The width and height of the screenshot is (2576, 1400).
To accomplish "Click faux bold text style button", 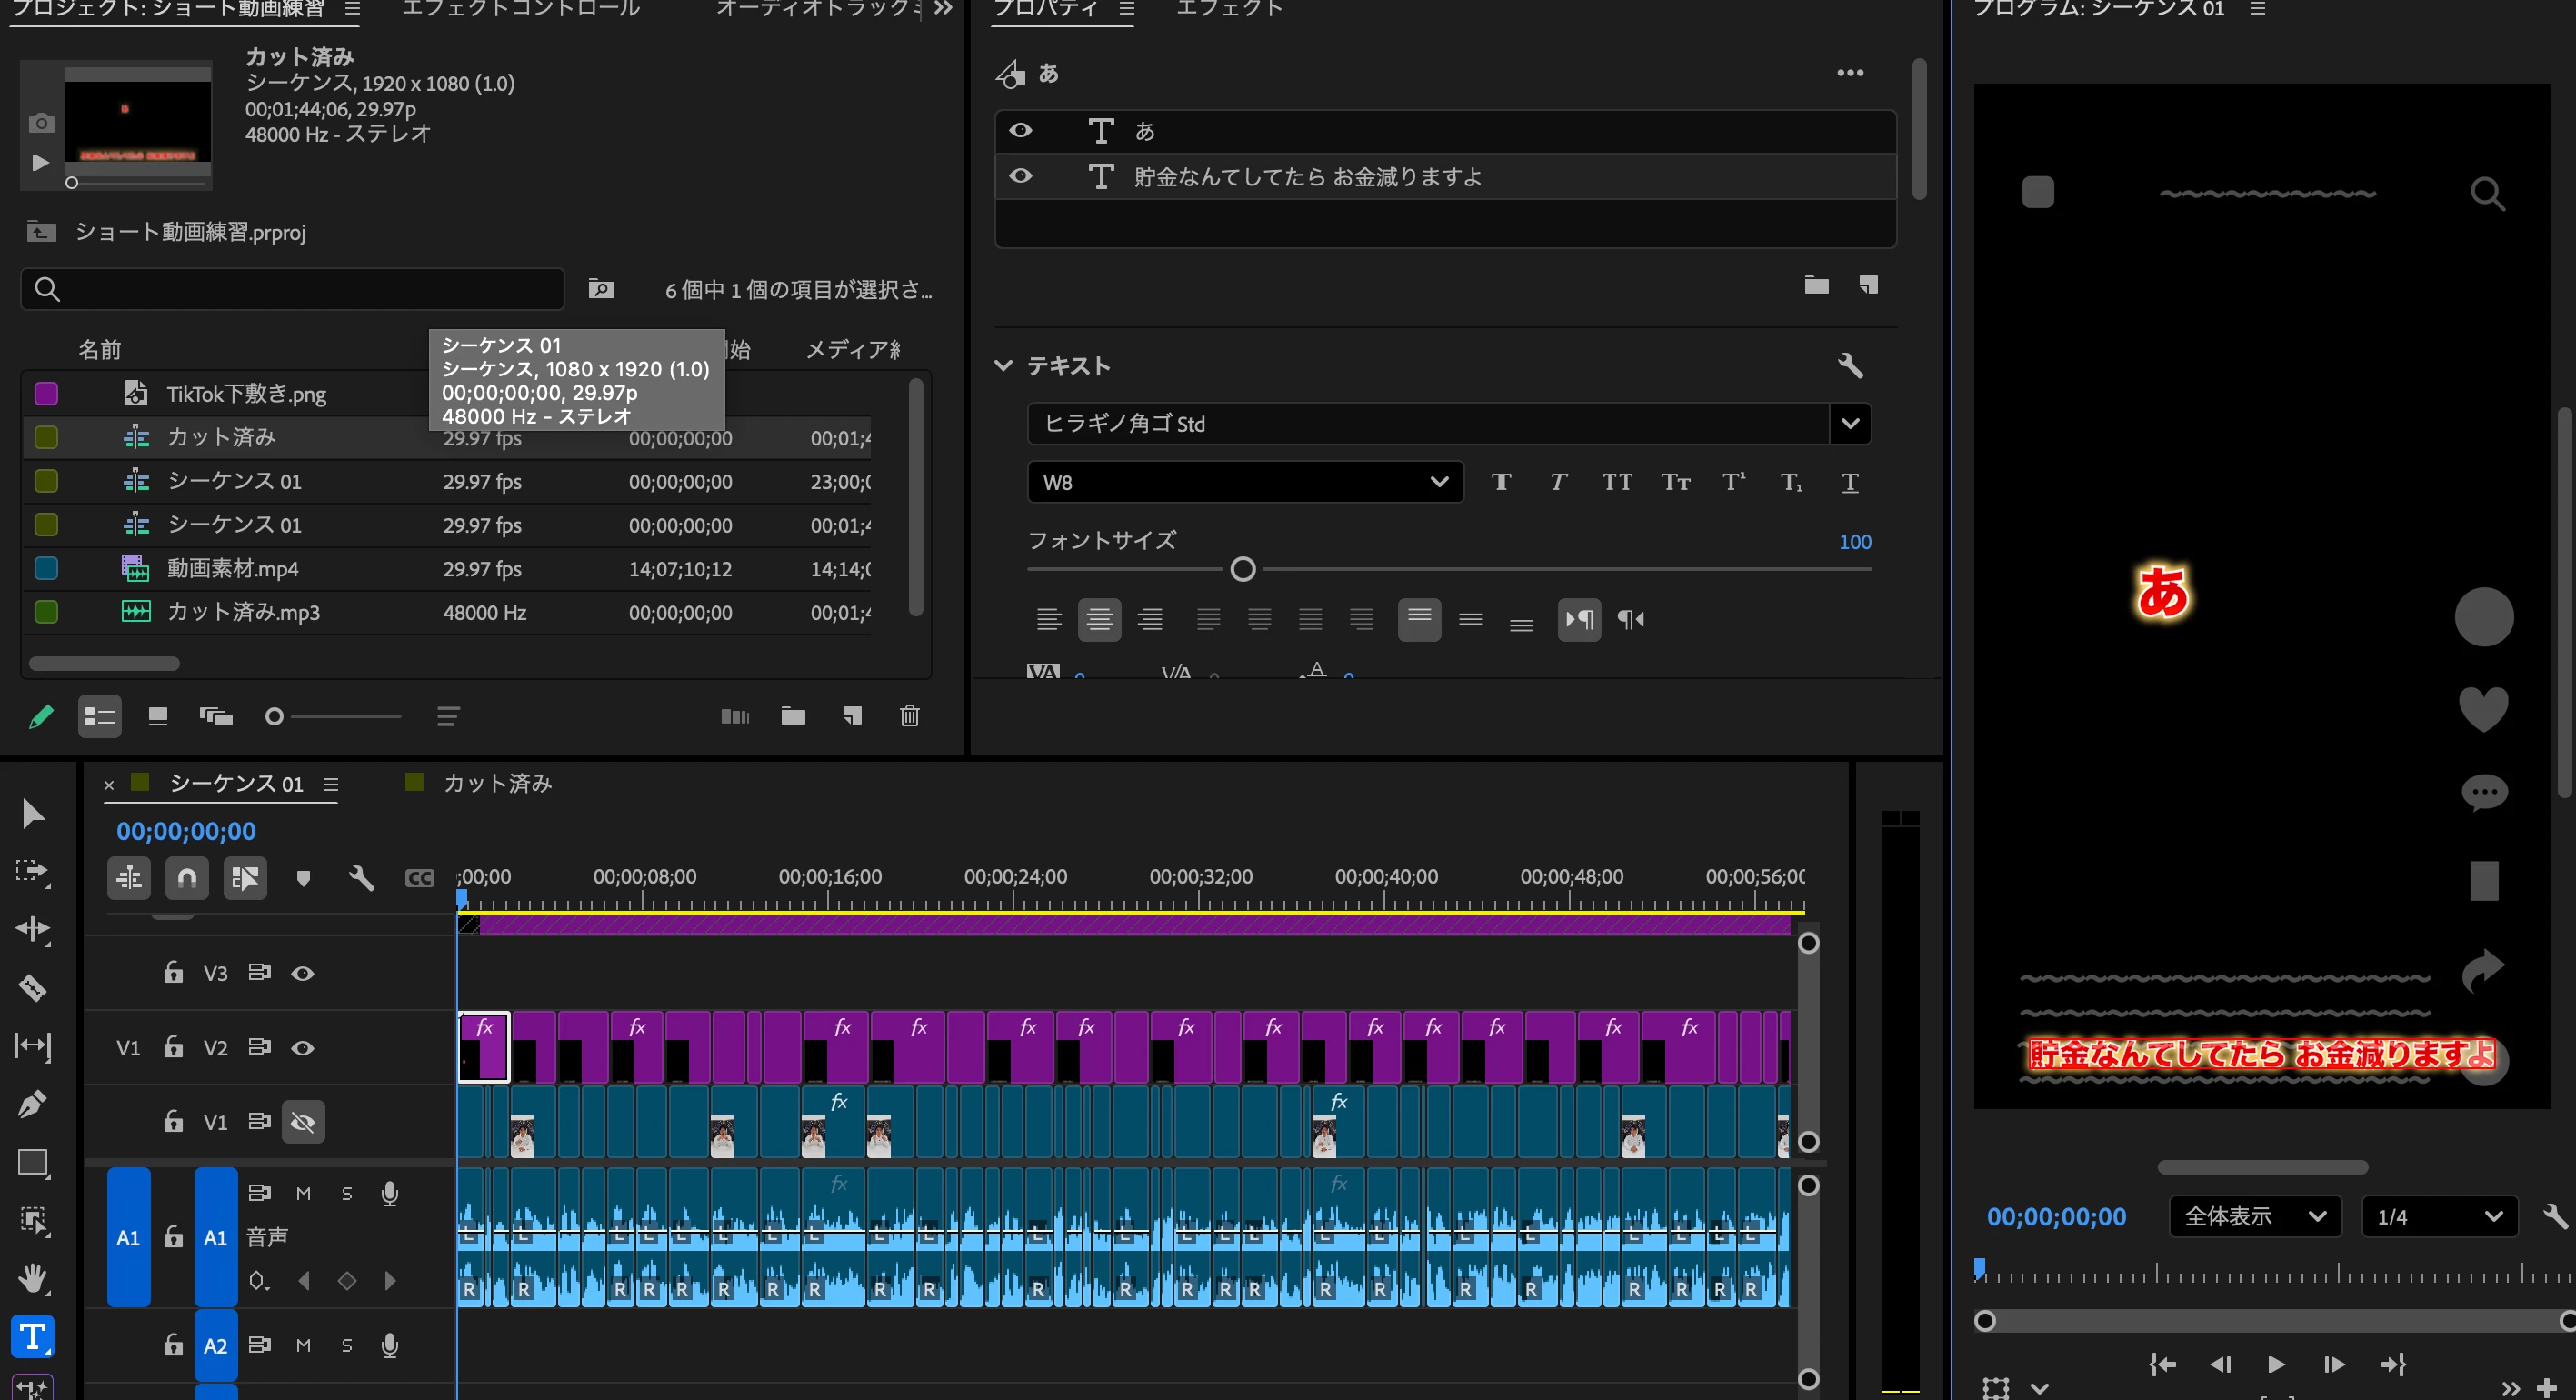I will click(1500, 482).
